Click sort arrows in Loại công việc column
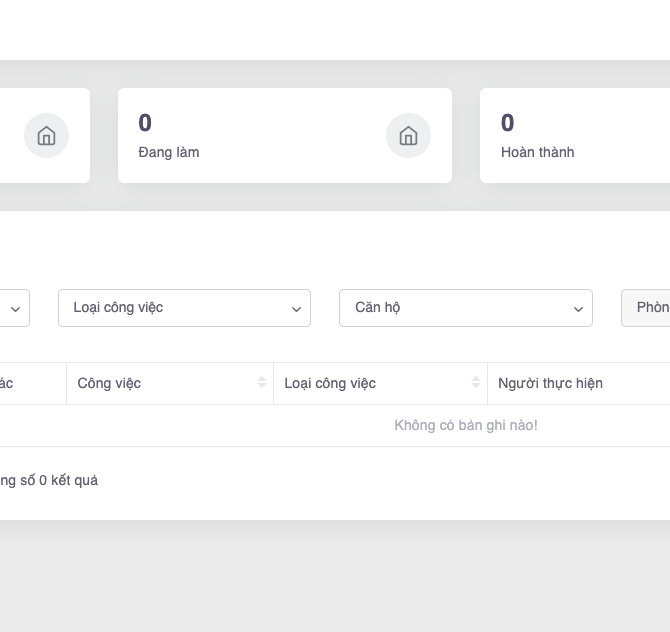Screen dimensions: 670x632 476,383
